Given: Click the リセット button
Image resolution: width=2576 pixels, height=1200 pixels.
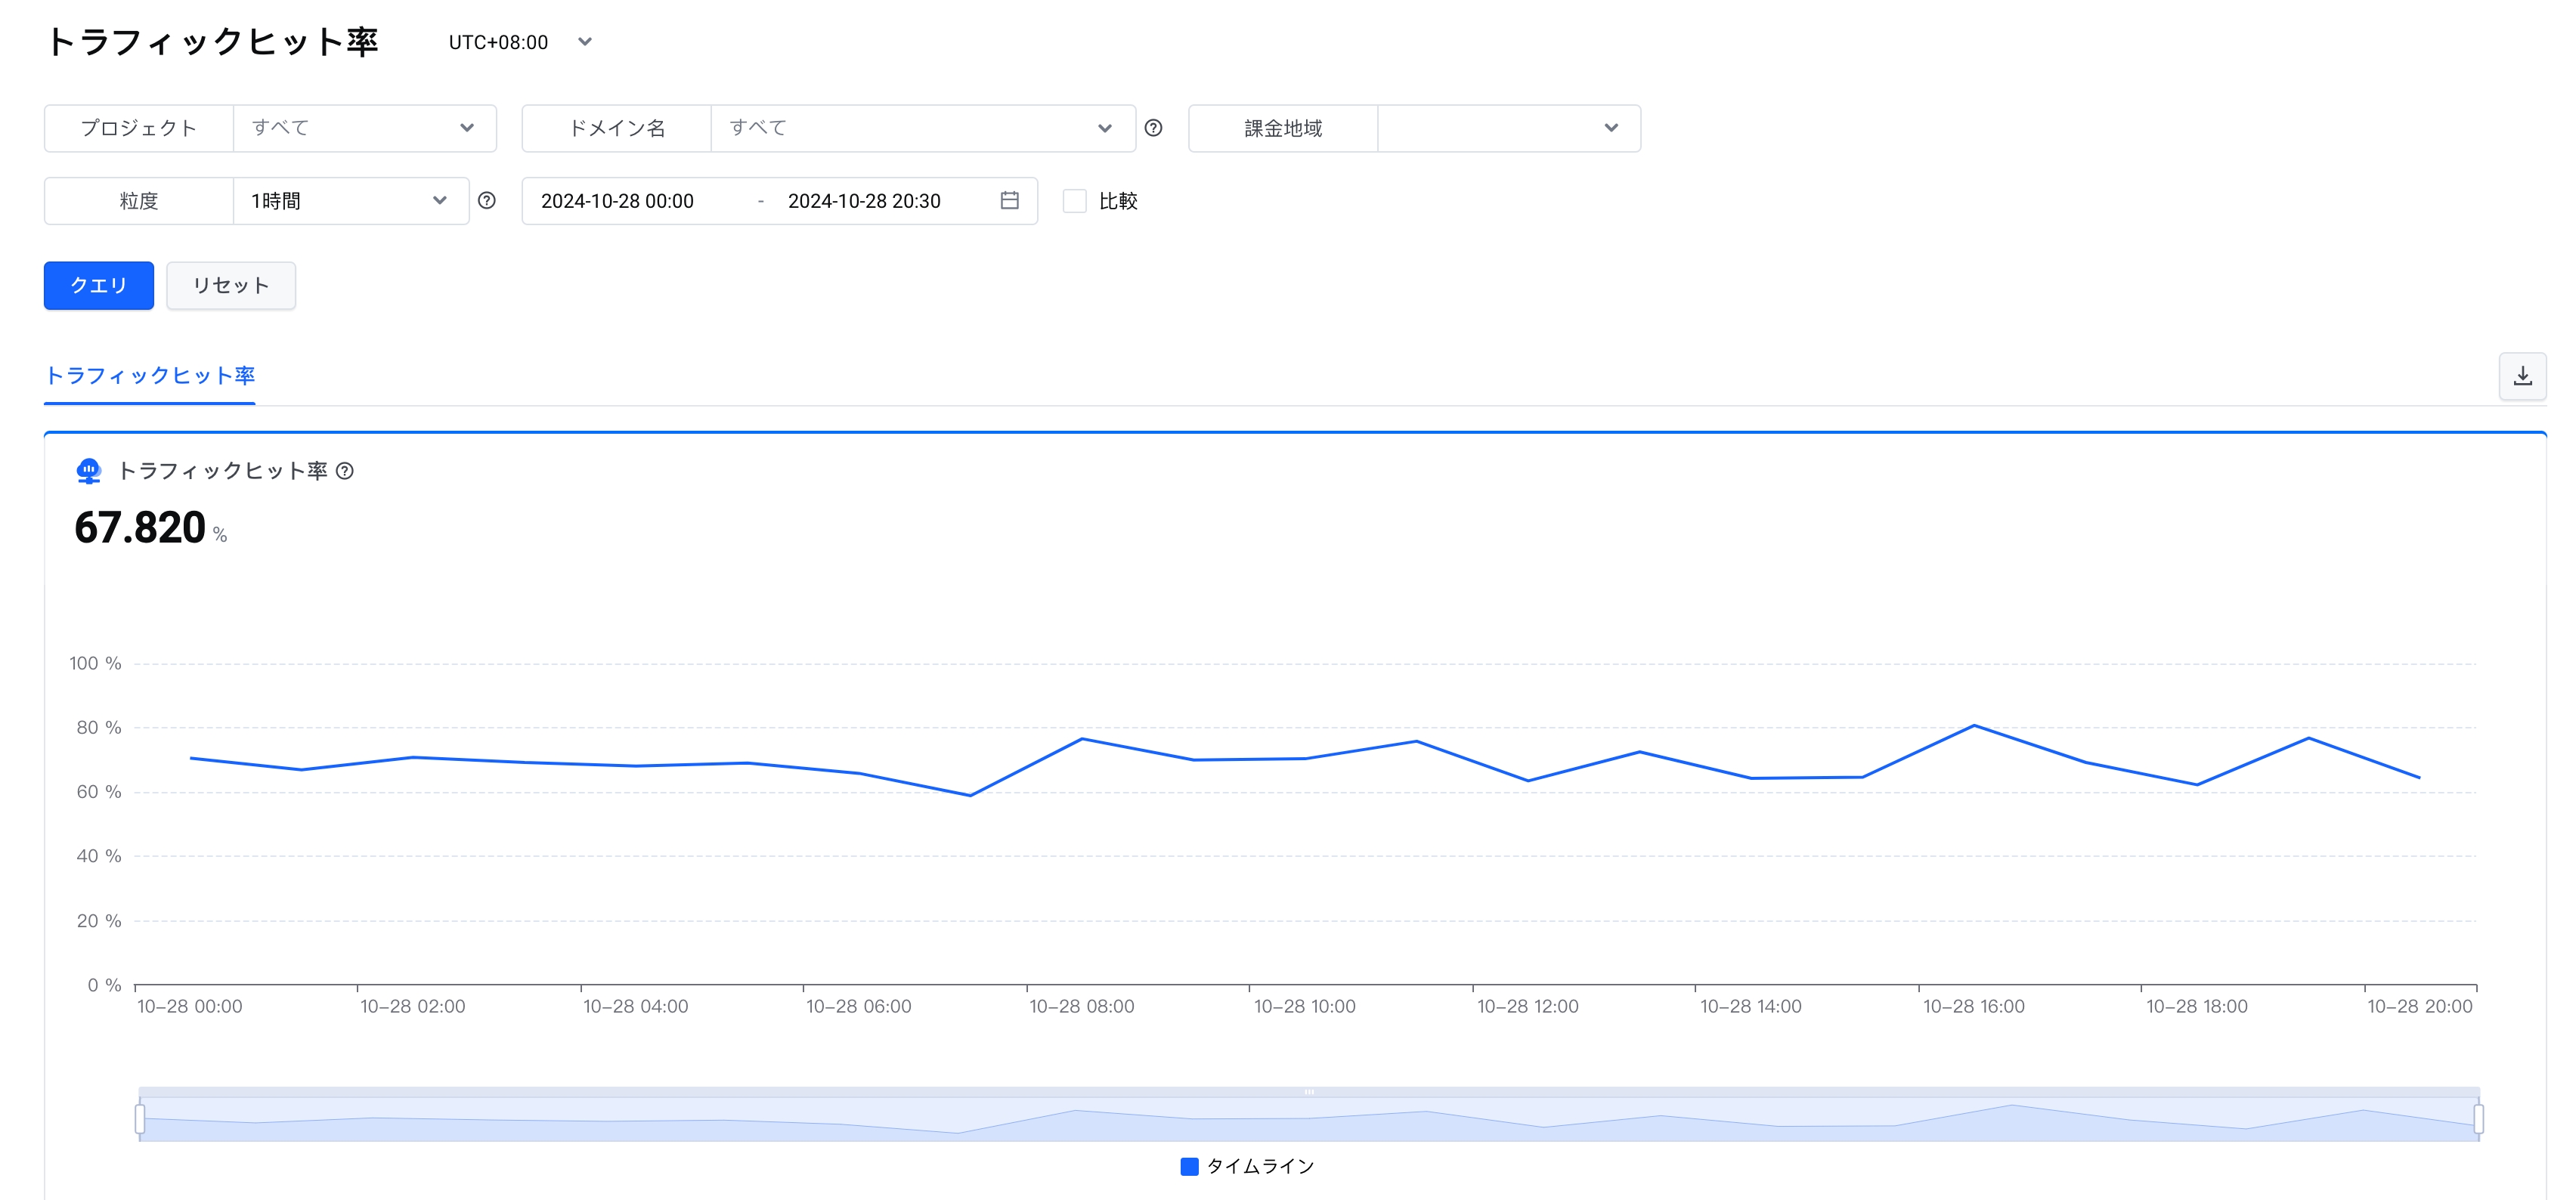Looking at the screenshot, I should pos(231,286).
